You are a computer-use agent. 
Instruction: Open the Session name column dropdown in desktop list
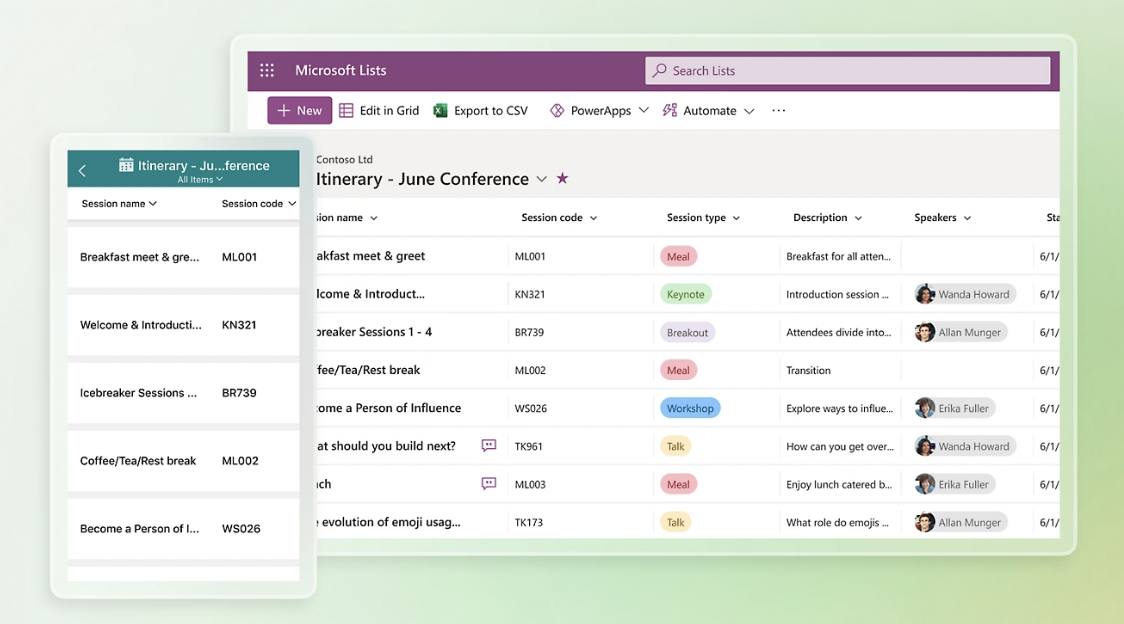[x=373, y=218]
